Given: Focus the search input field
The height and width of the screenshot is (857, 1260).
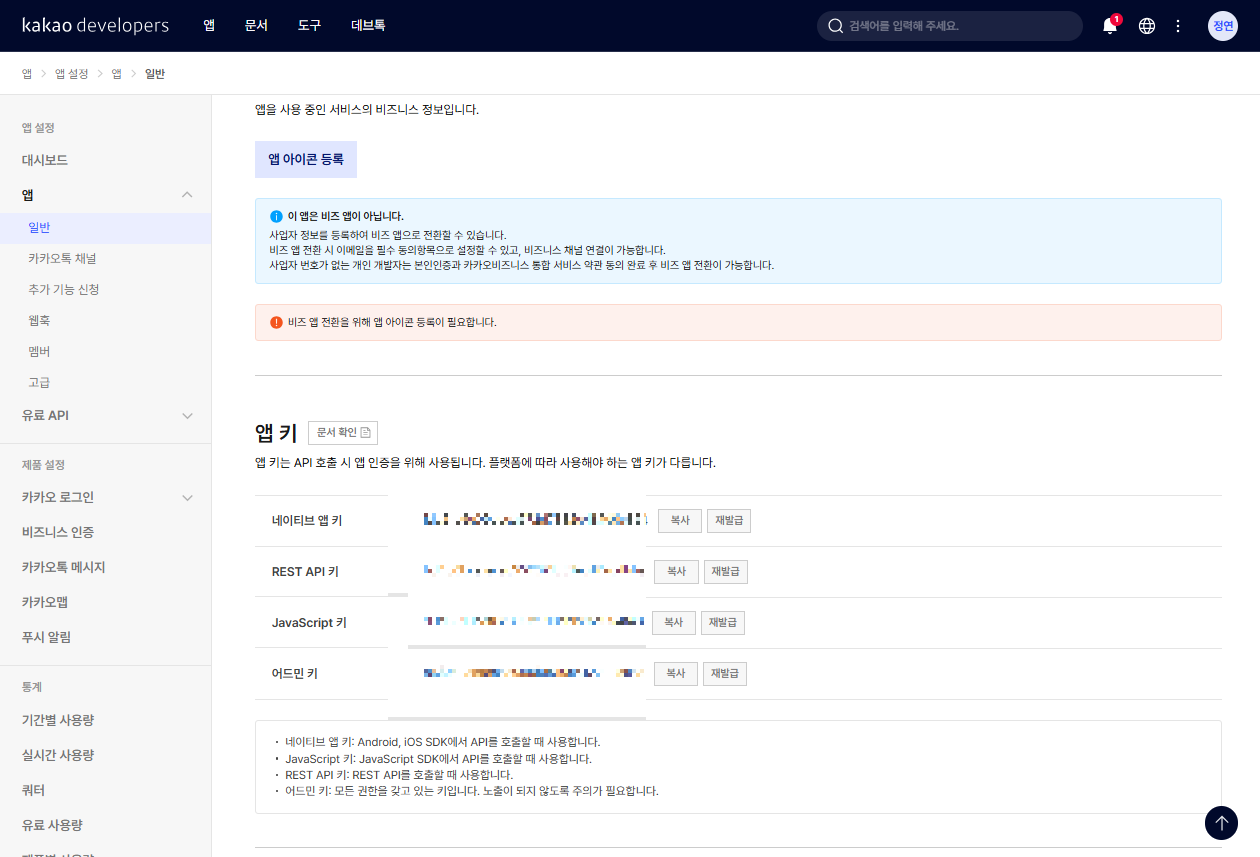Looking at the screenshot, I should click(x=950, y=26).
